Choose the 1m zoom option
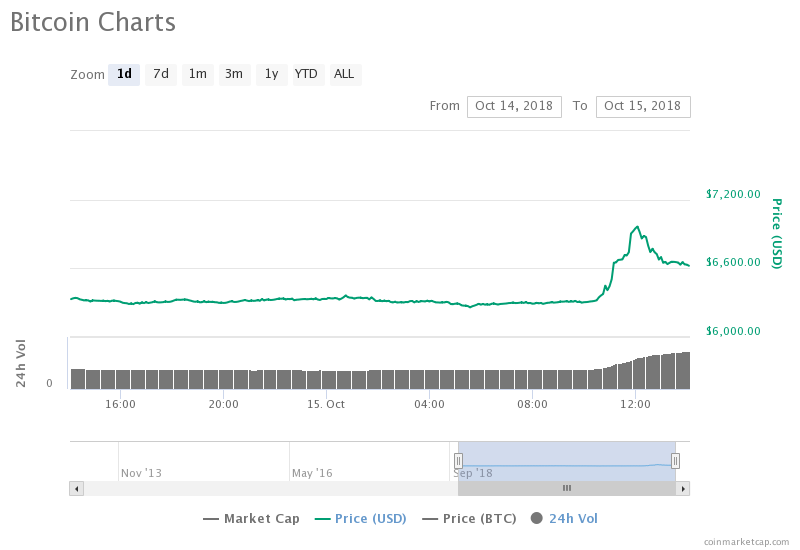800x550 pixels. [197, 74]
